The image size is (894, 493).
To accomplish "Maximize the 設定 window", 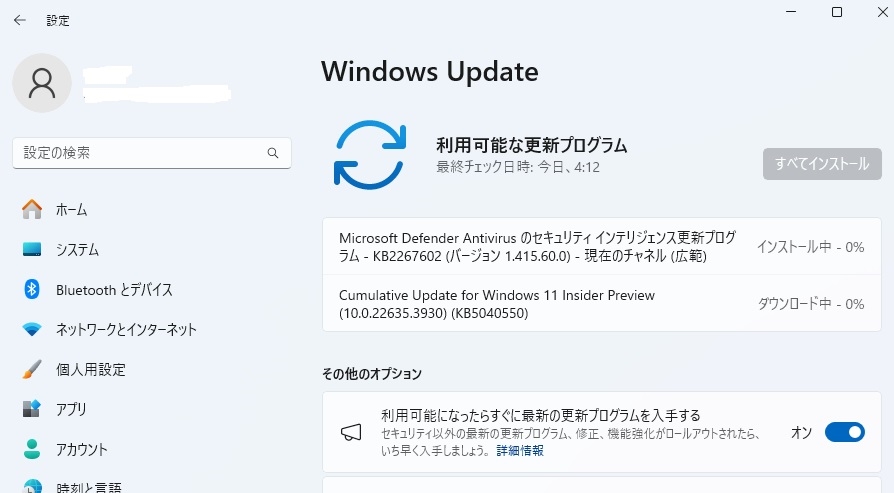I will pos(836,12).
